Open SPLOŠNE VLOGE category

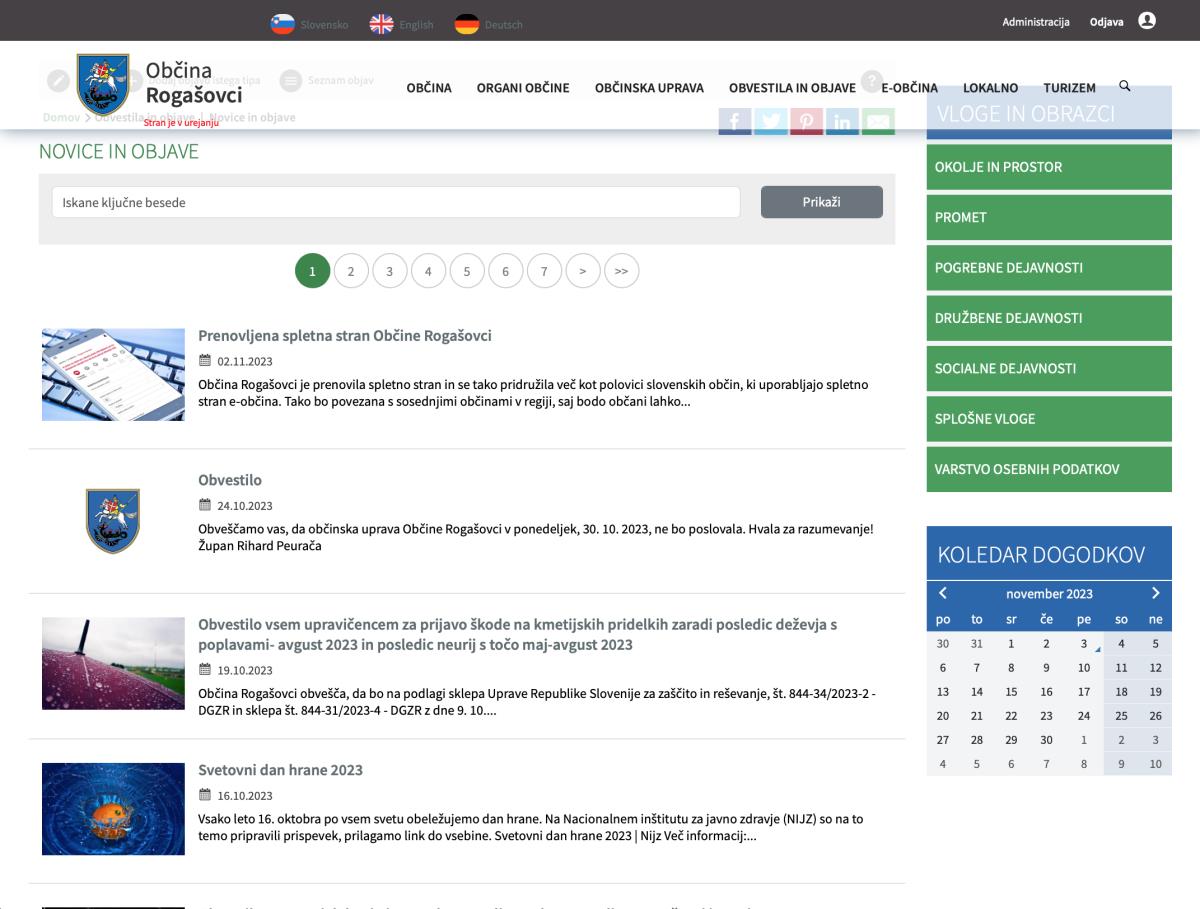pos(1049,419)
